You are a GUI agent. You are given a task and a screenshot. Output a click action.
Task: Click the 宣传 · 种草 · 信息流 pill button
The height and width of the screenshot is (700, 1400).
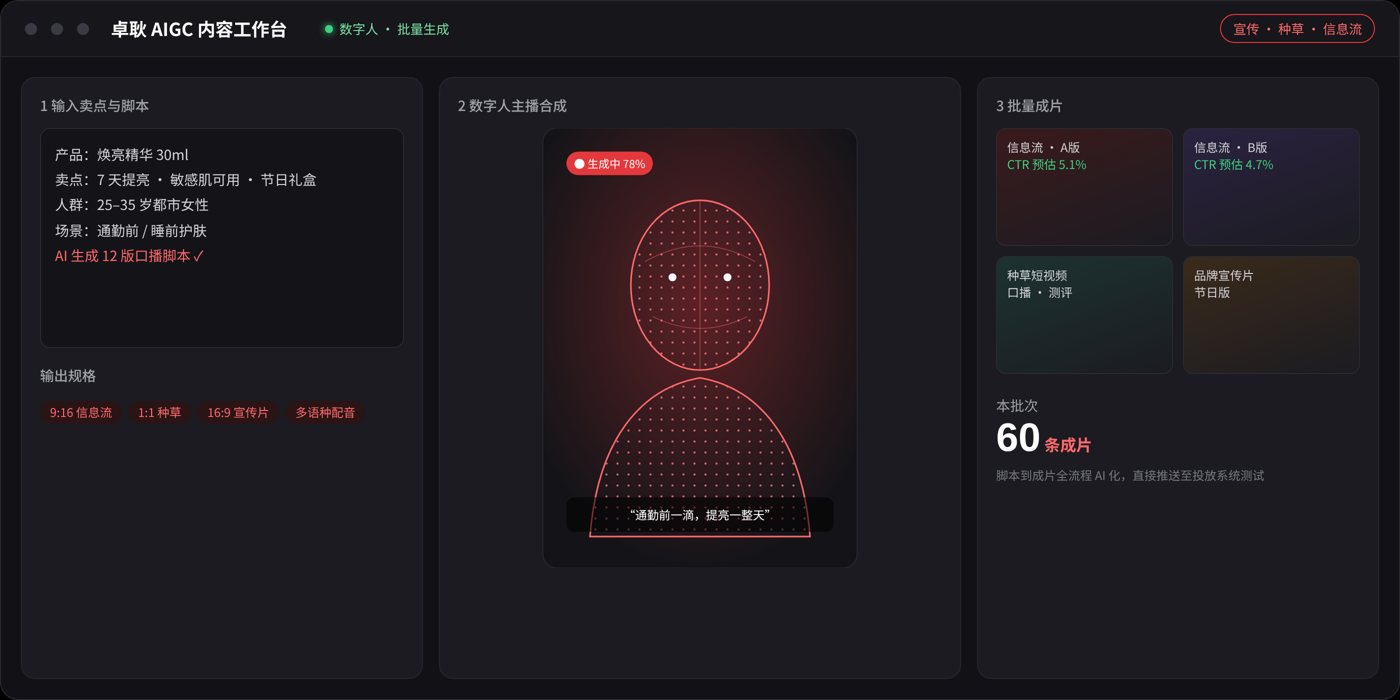pyautogui.click(x=1297, y=29)
